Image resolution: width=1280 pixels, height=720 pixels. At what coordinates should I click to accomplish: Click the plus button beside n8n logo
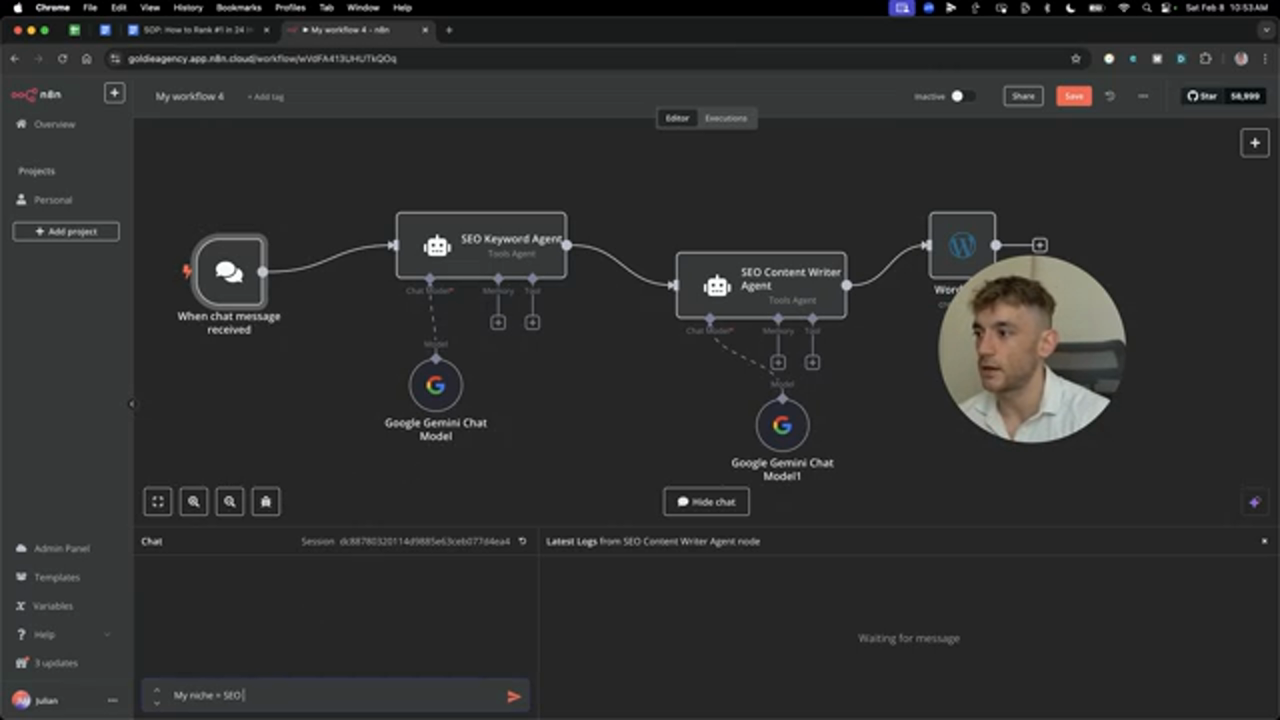point(114,93)
